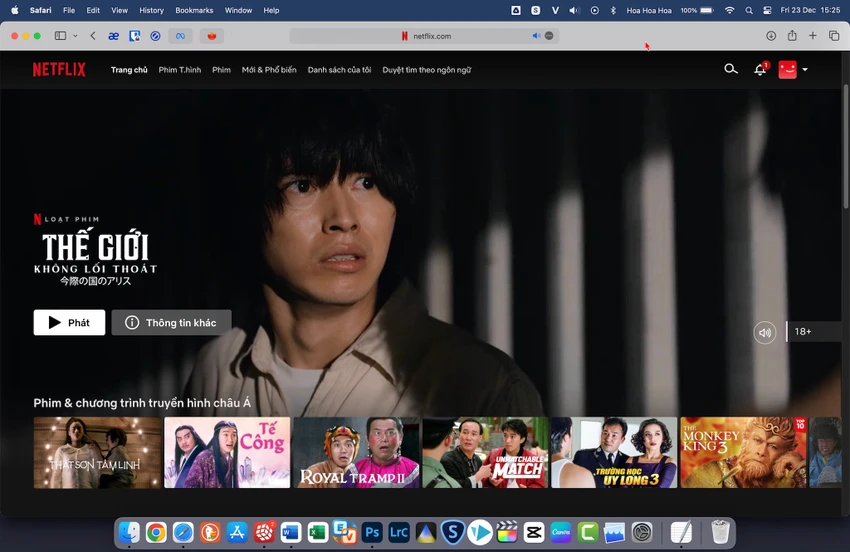
Task: Open Control Center in menu bar
Action: 767,10
